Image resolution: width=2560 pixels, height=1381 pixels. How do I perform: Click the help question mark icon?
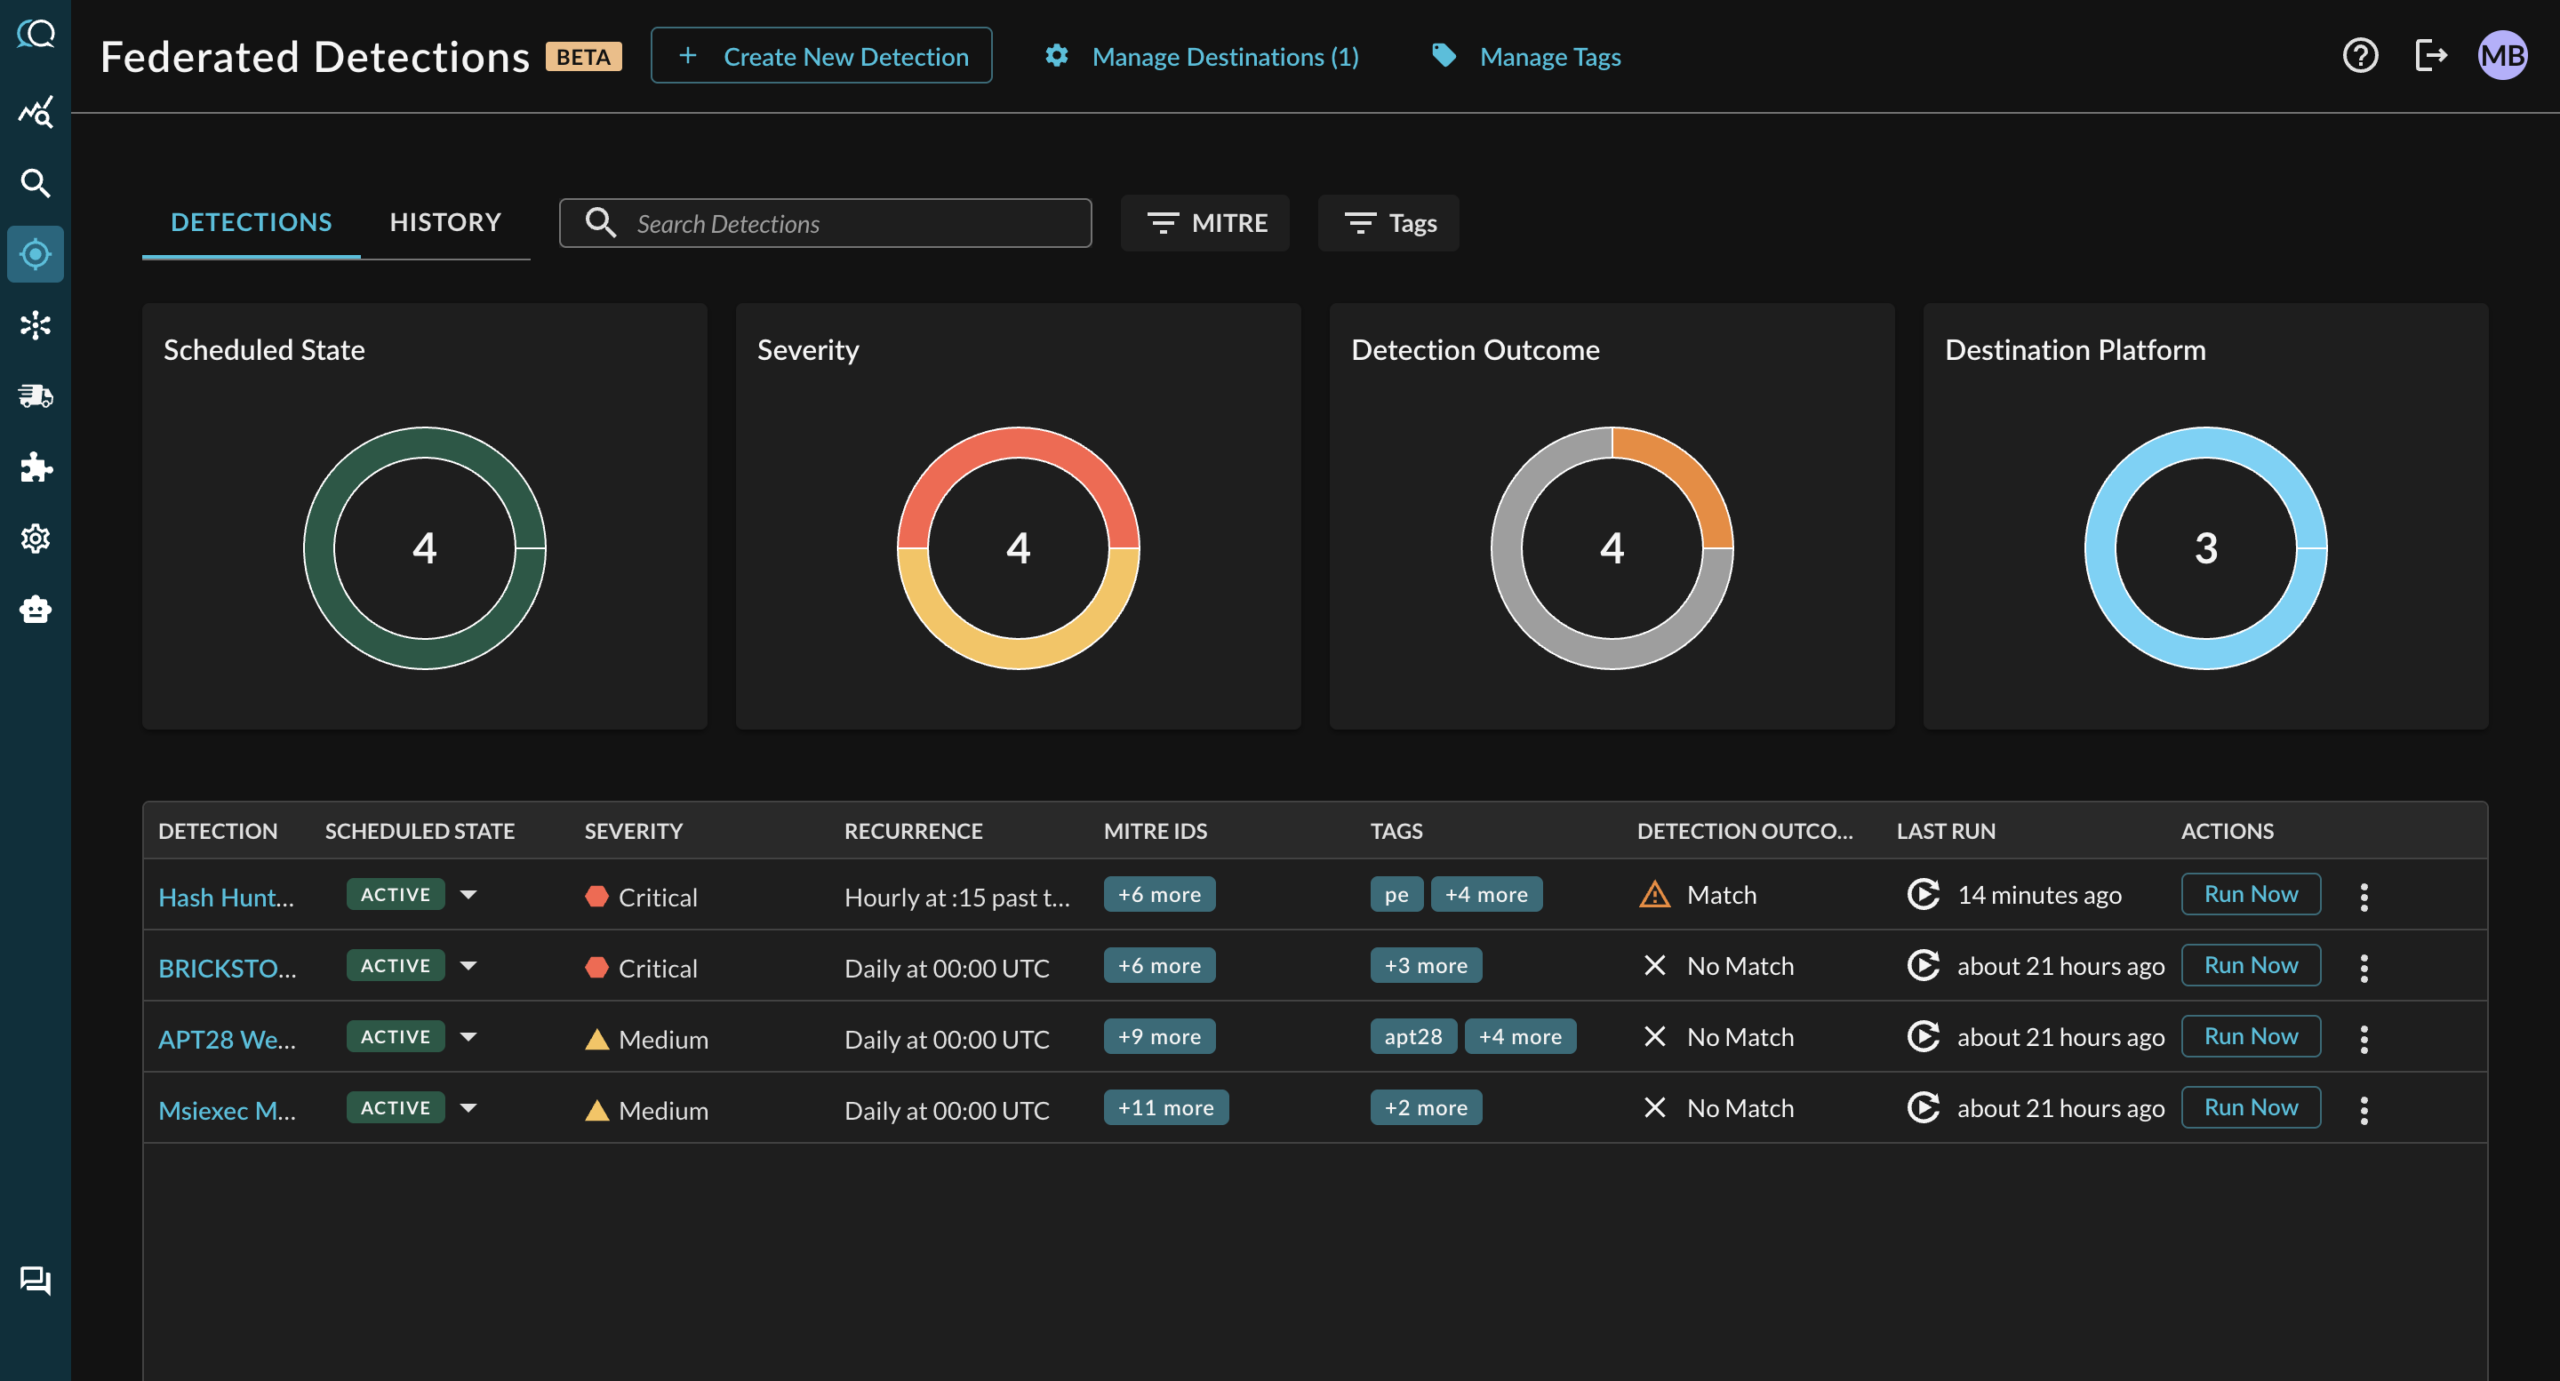pyautogui.click(x=2360, y=55)
